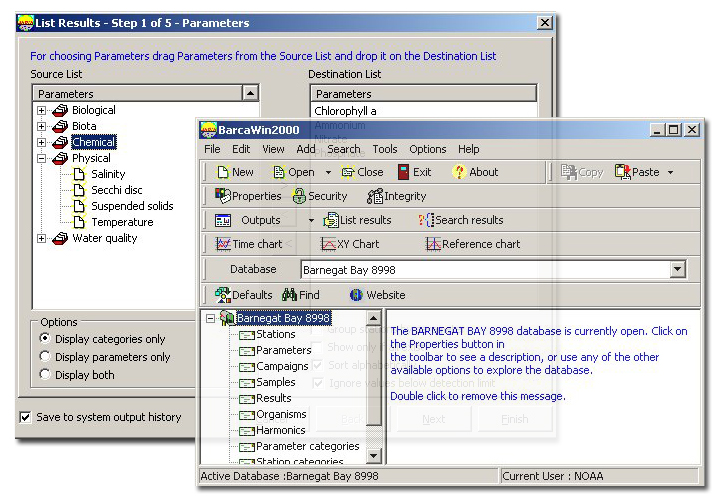
Task: Click the New toolbar icon
Action: click(x=223, y=172)
